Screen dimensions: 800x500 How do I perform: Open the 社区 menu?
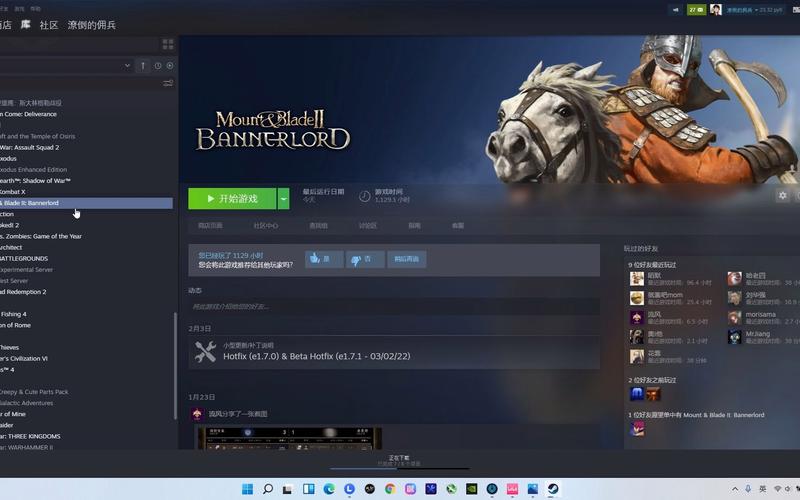click(x=49, y=25)
